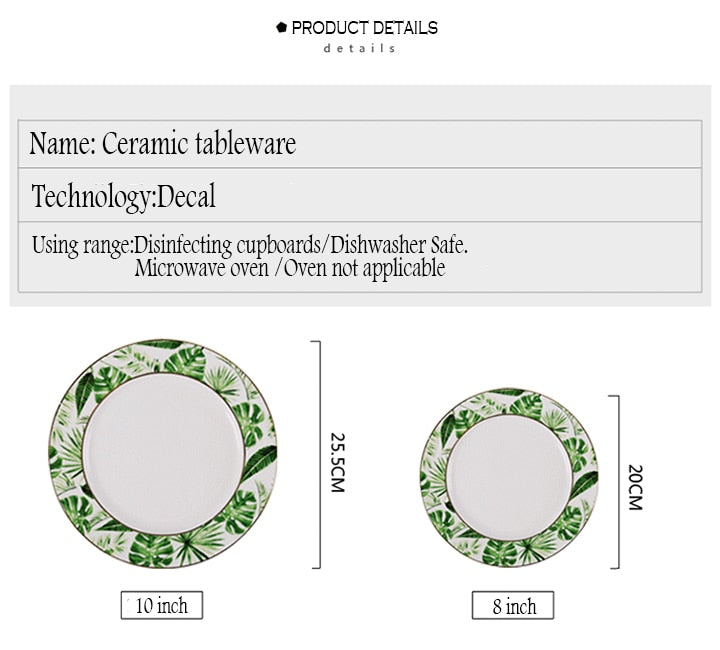
Task: Click the word 'Decal' in technology row
Action: [x=186, y=196]
